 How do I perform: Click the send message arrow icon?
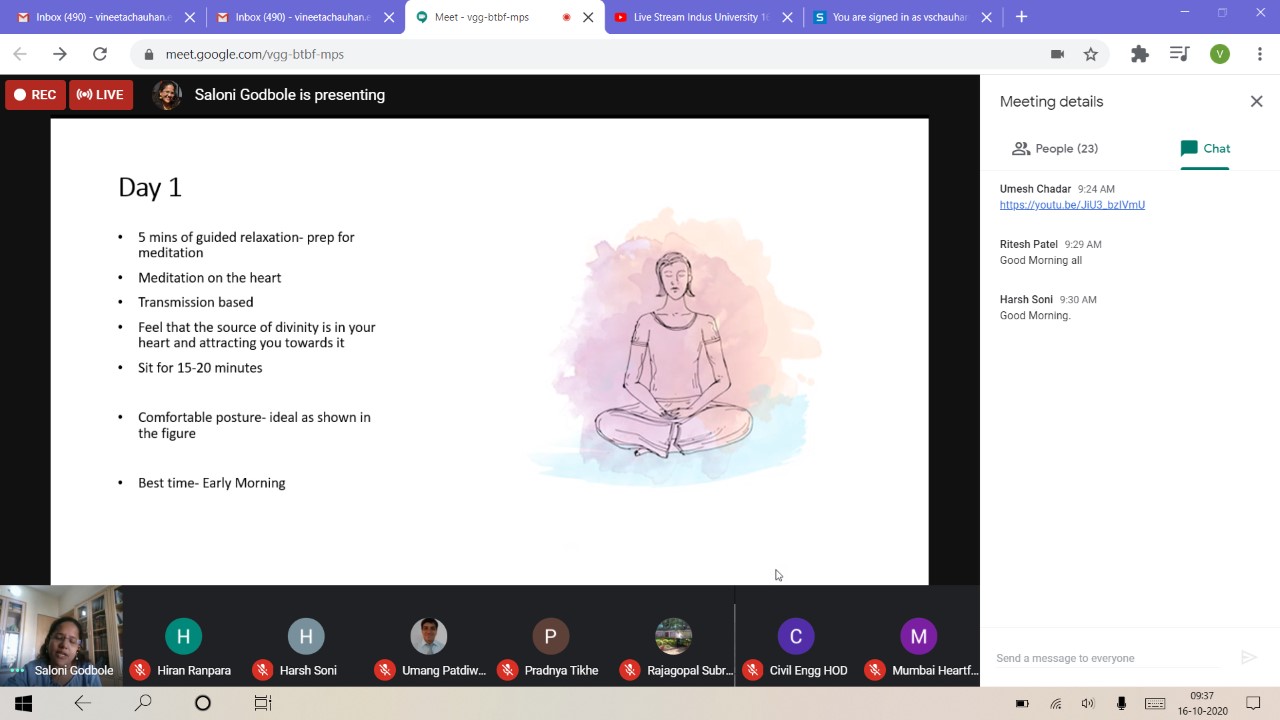(1248, 657)
